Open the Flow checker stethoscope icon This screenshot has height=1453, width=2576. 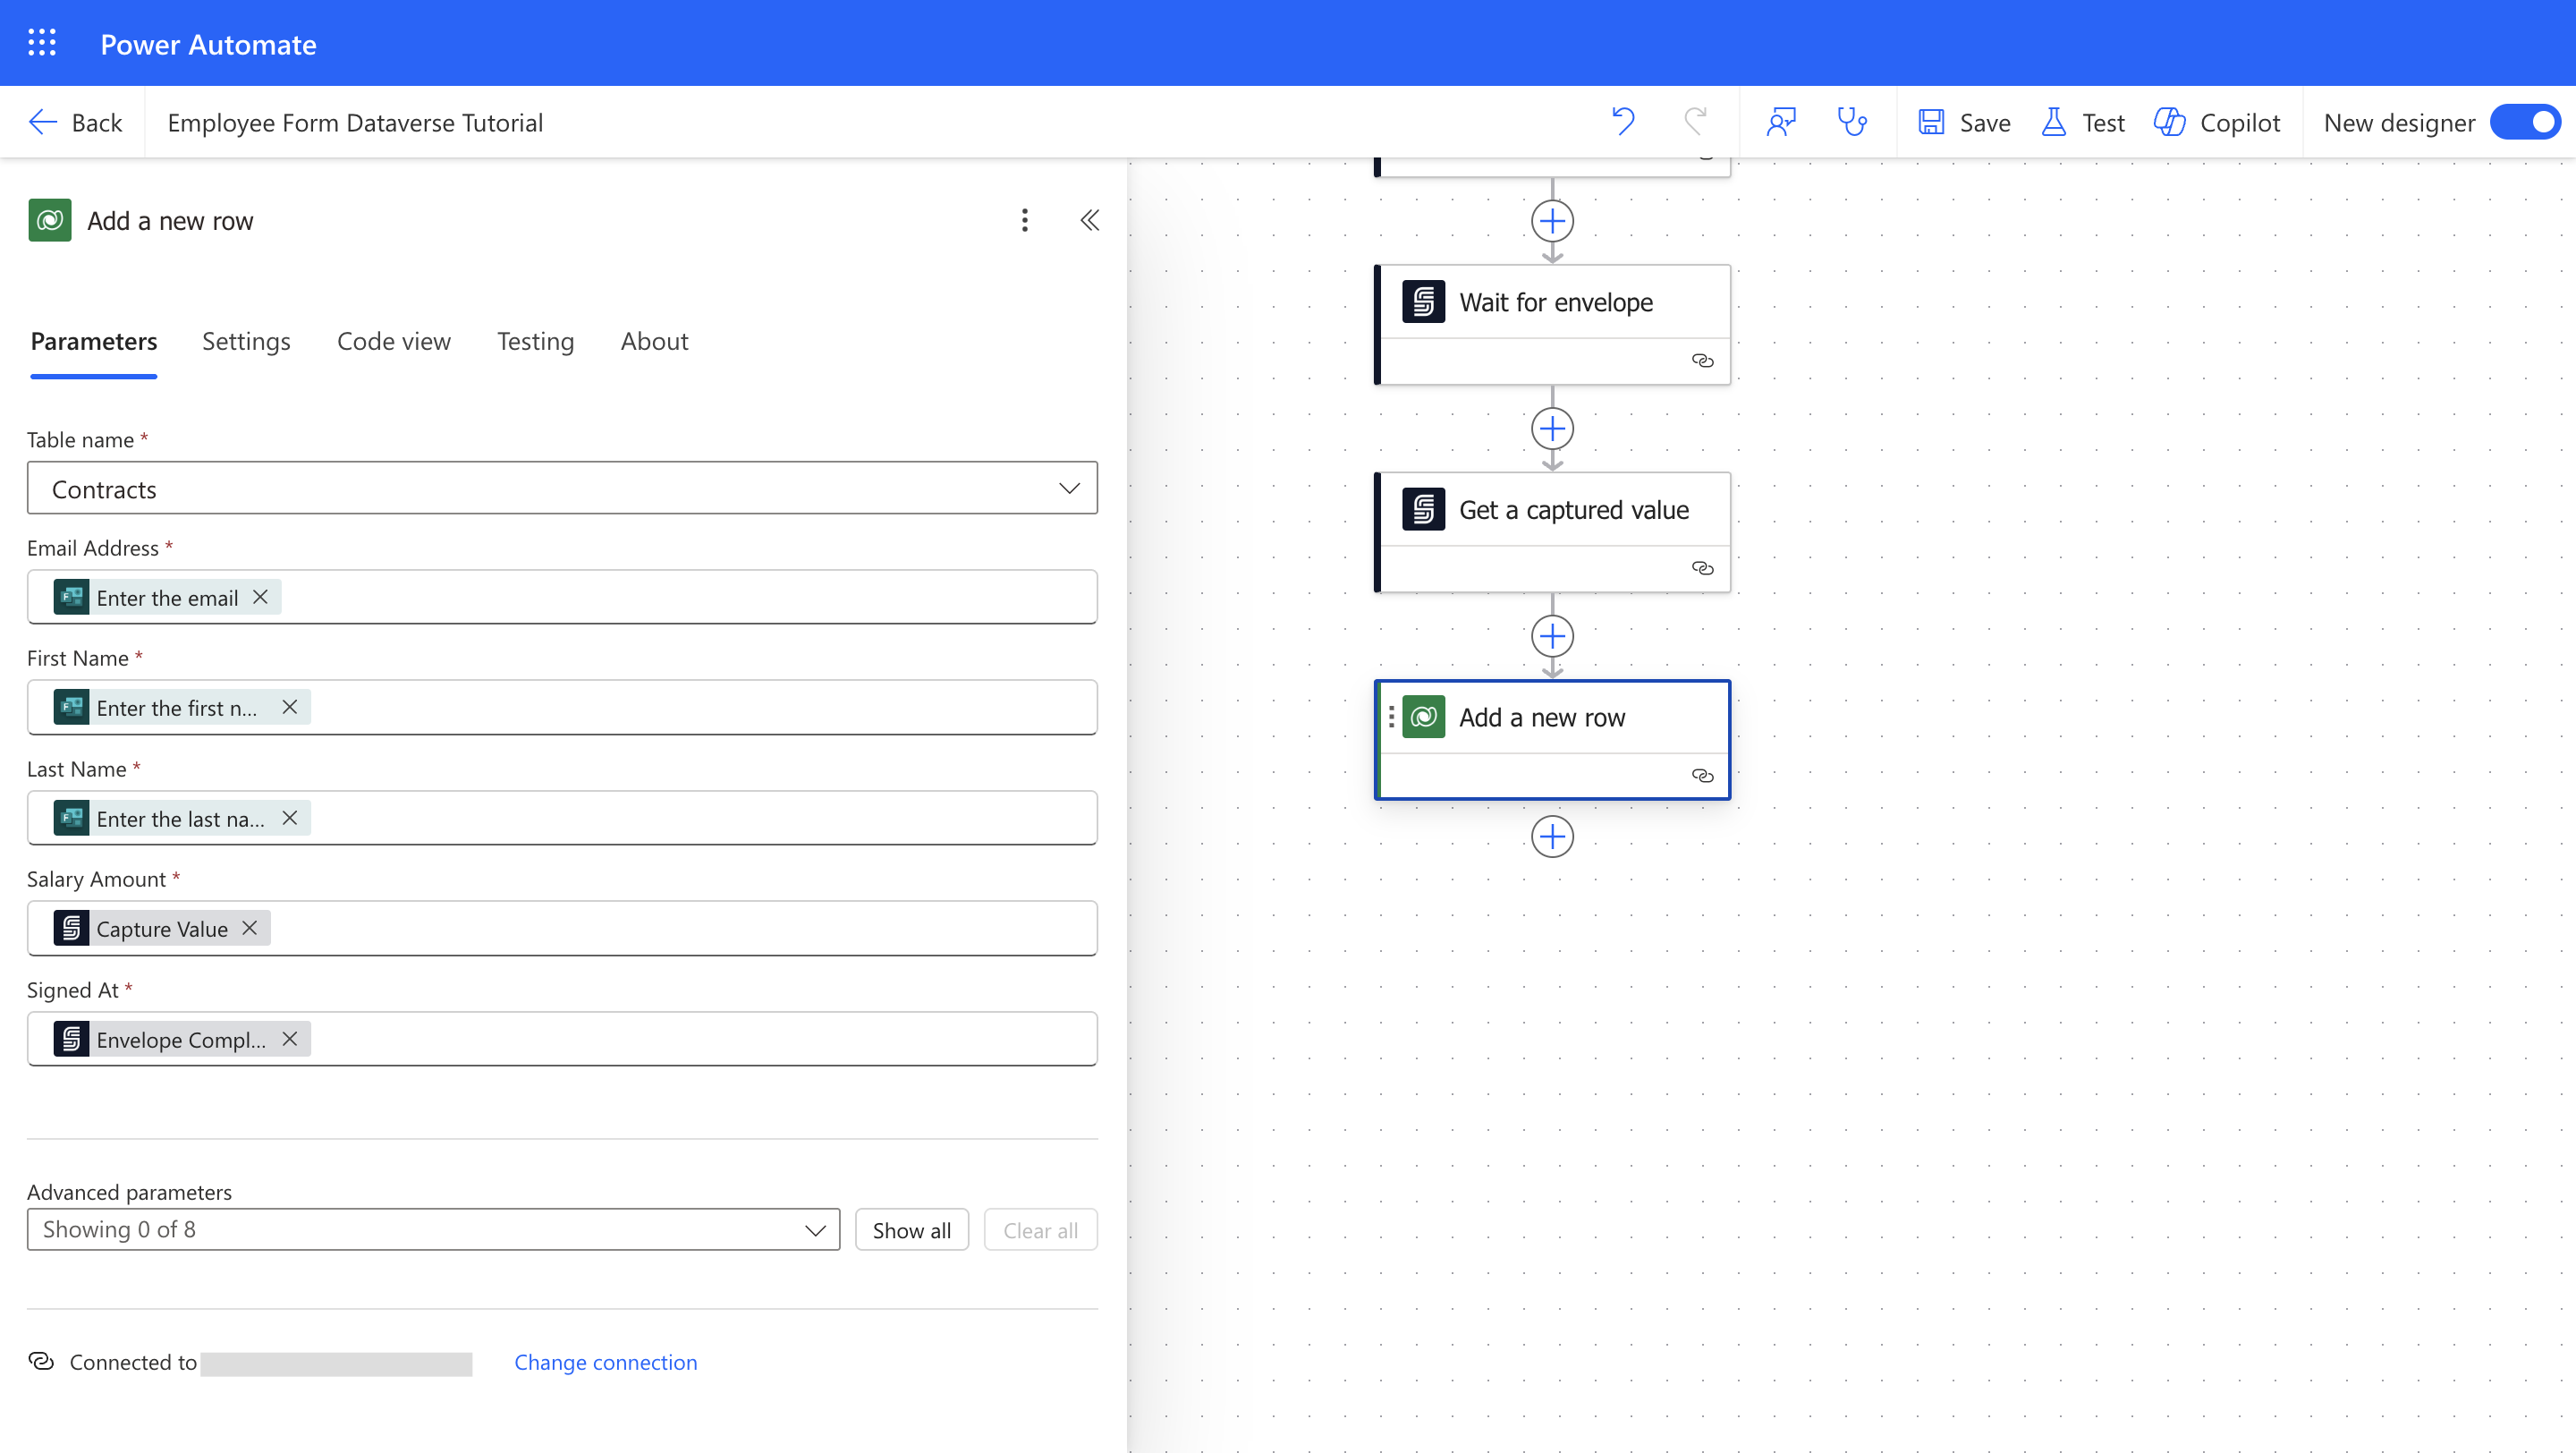pos(1852,122)
